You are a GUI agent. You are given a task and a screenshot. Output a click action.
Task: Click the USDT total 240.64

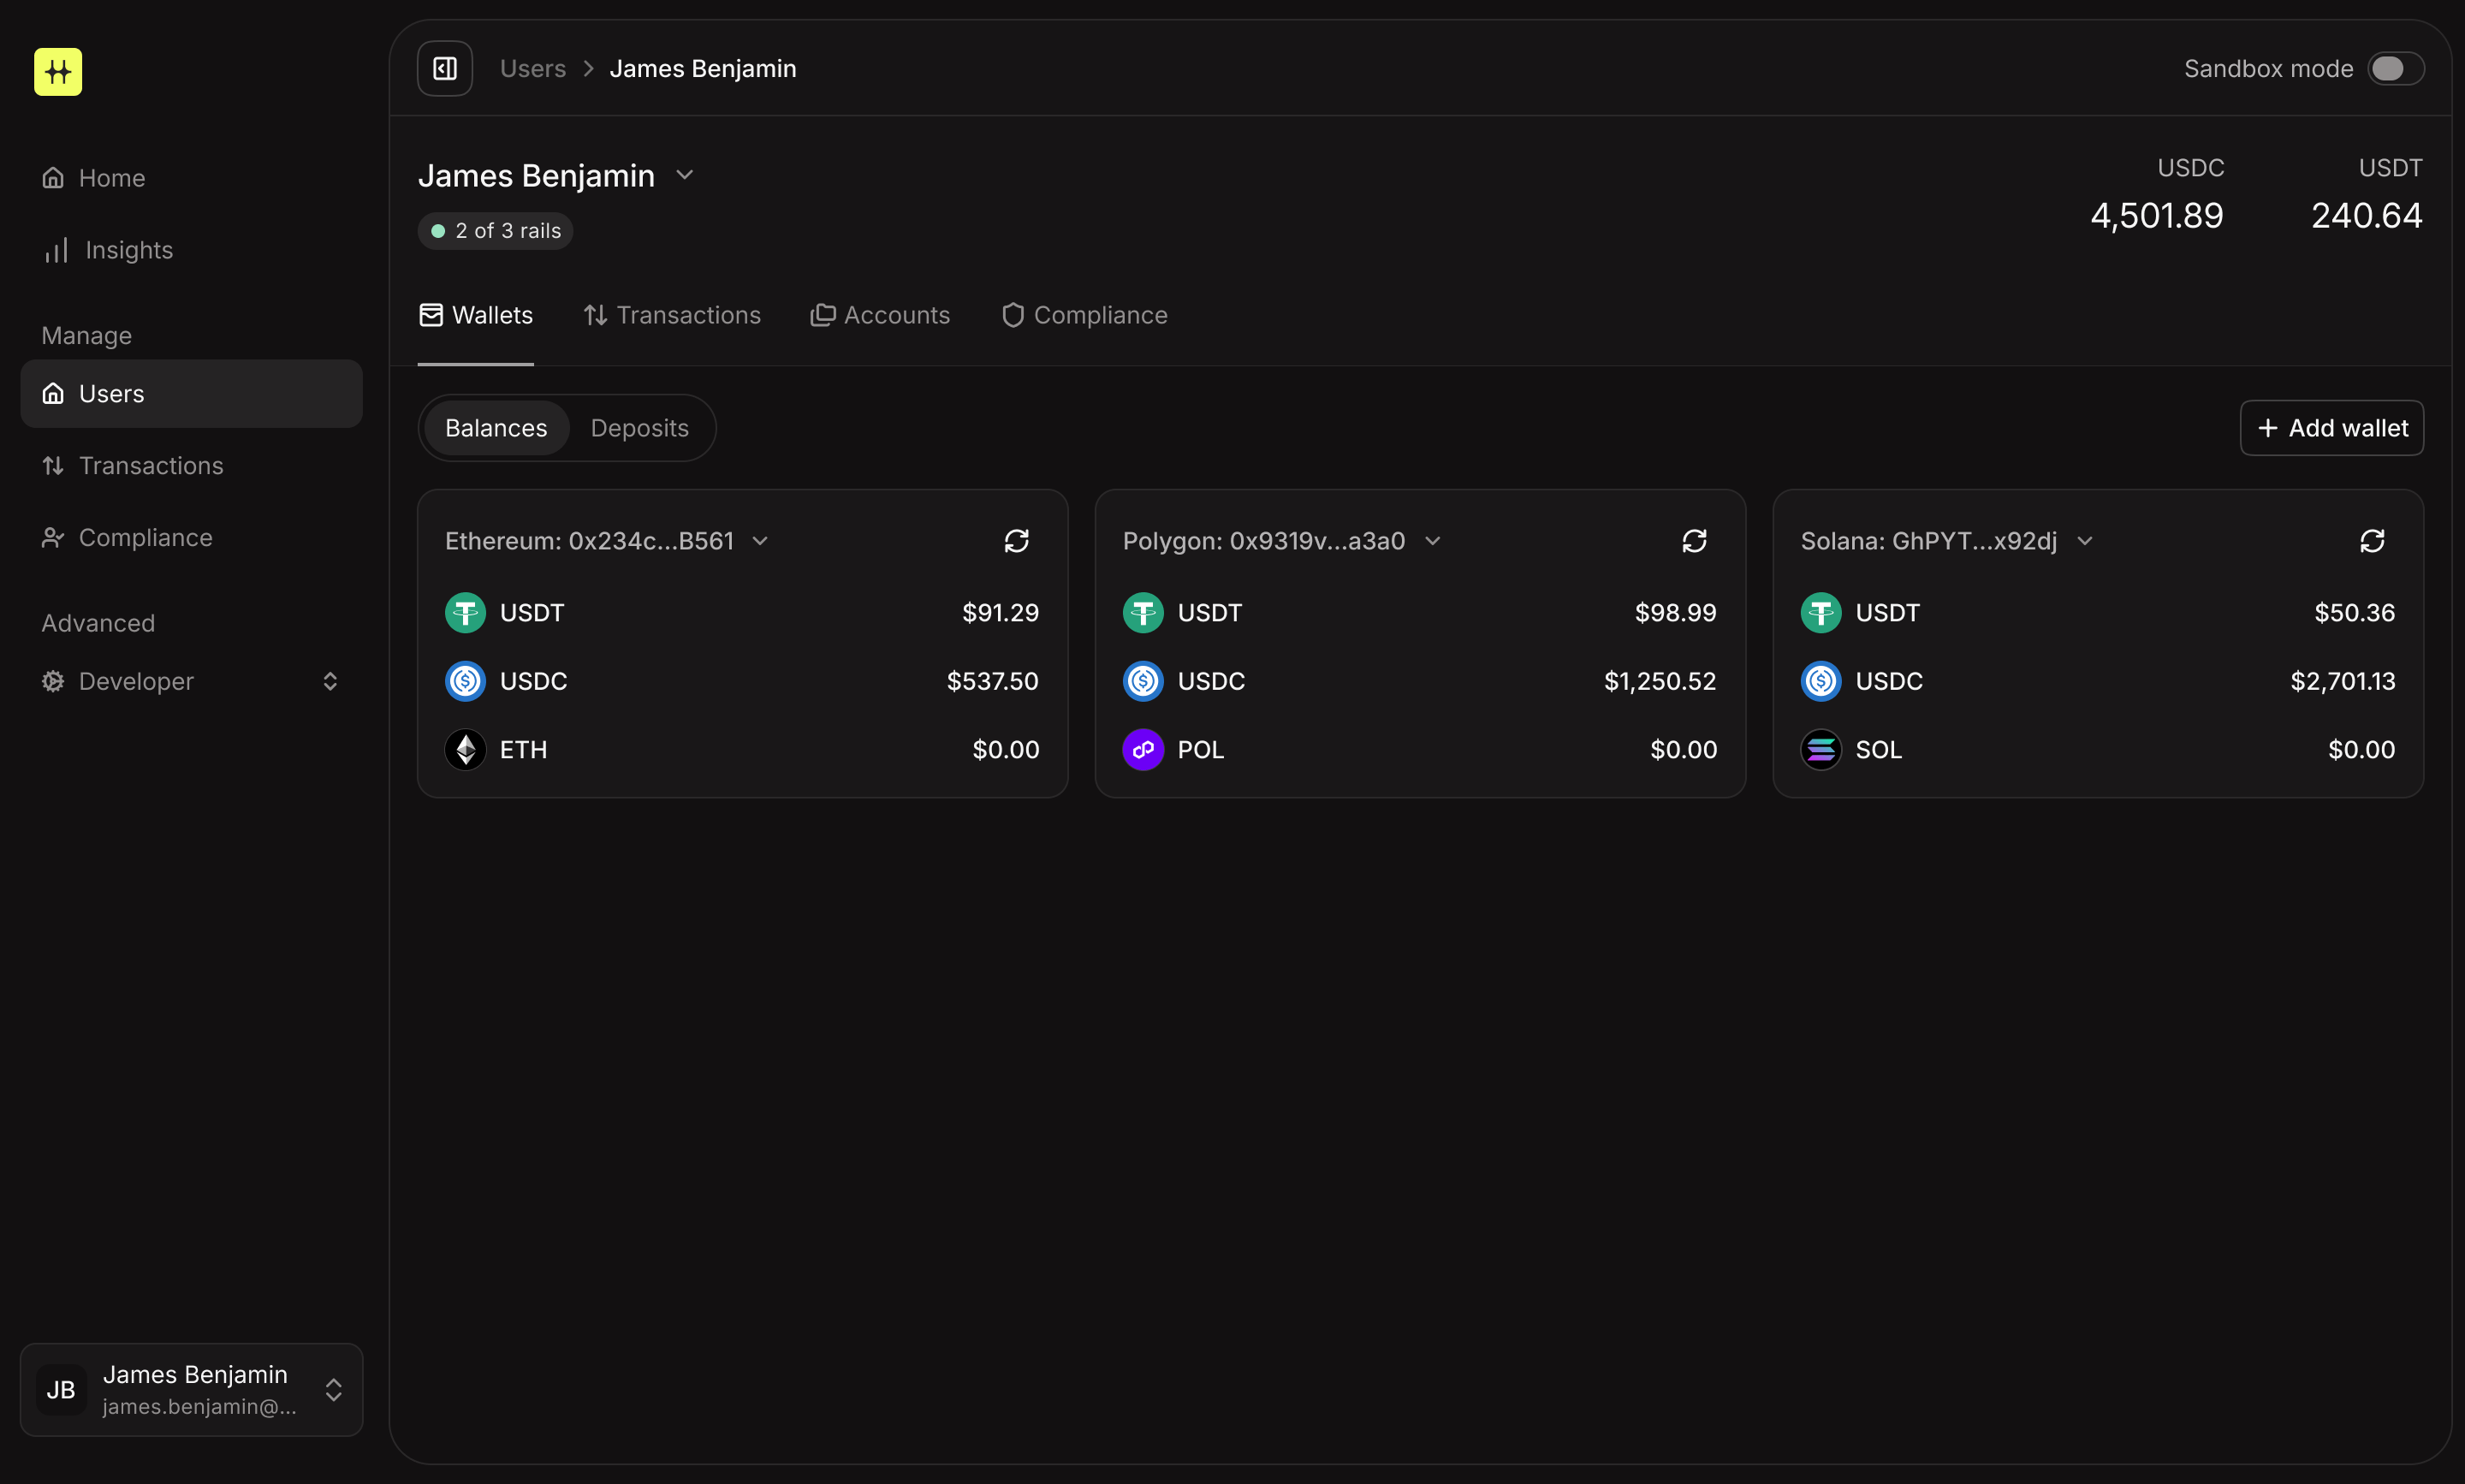[x=2367, y=216]
